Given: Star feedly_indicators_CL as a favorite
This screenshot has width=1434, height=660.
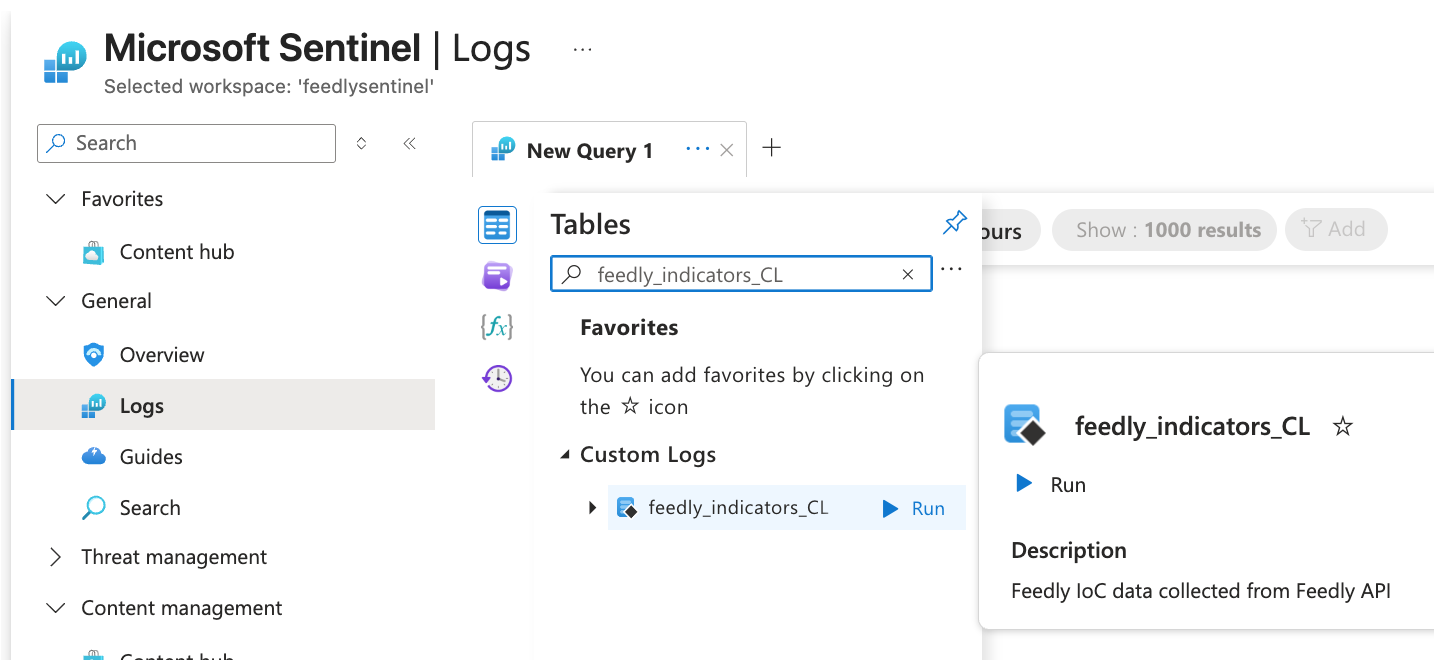Looking at the screenshot, I should pyautogui.click(x=1343, y=427).
